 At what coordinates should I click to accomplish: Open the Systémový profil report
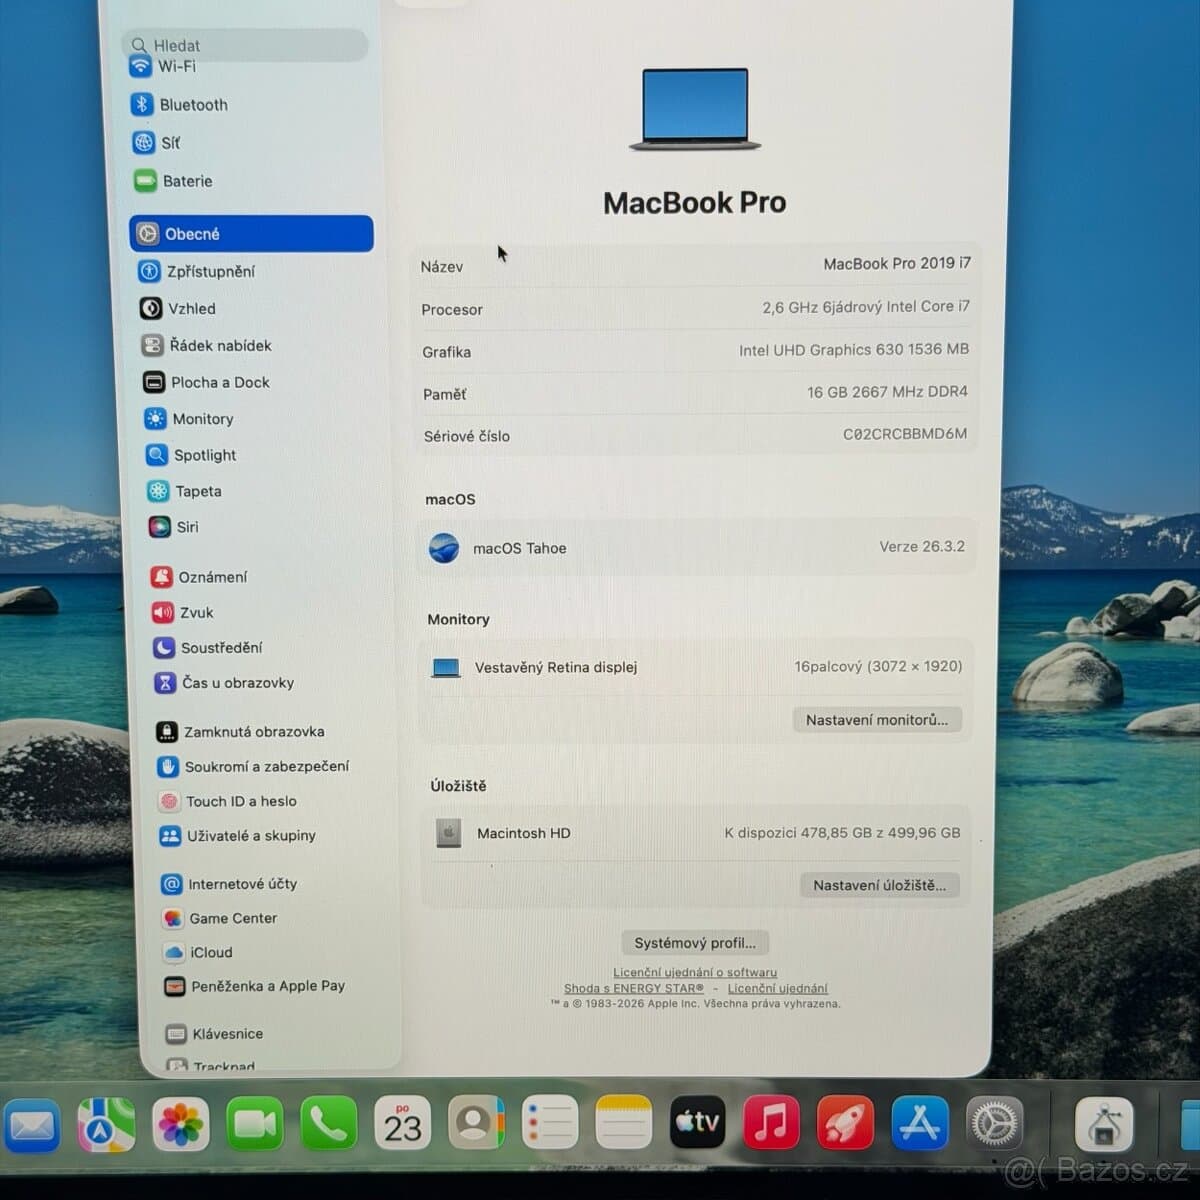[695, 943]
